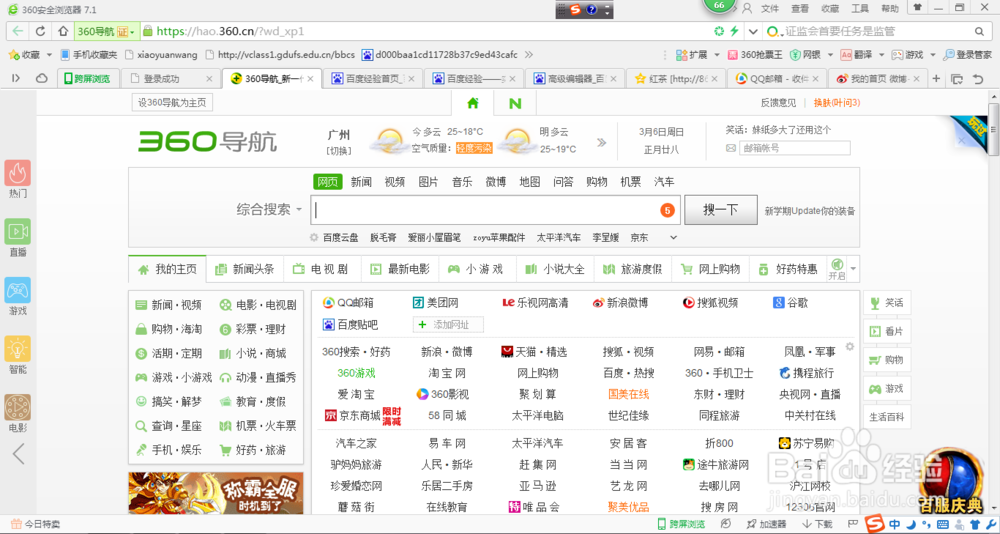
Task: Open new tab with the plus button
Action: coord(936,78)
